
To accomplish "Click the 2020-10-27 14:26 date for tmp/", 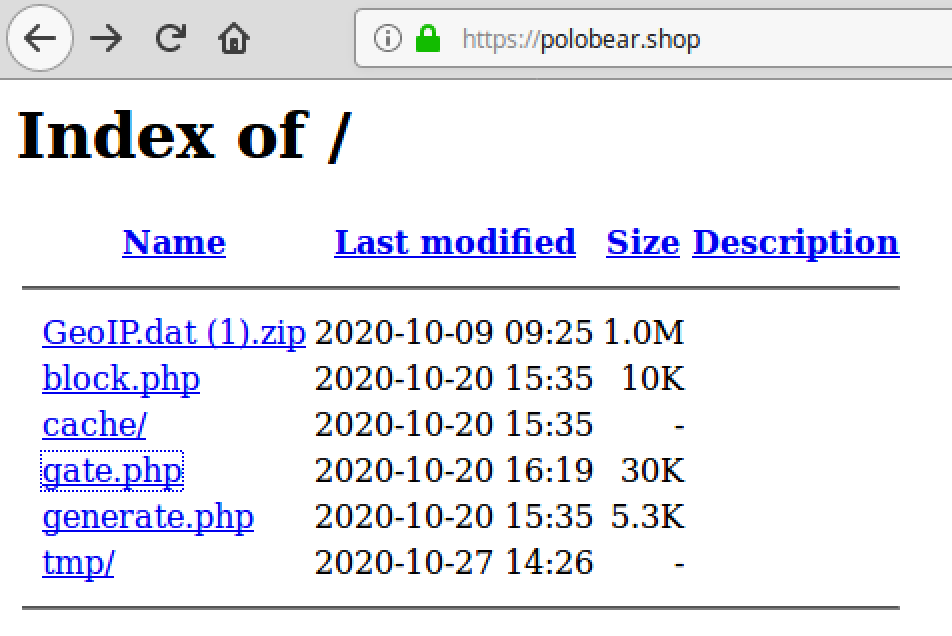I will pos(454,562).
